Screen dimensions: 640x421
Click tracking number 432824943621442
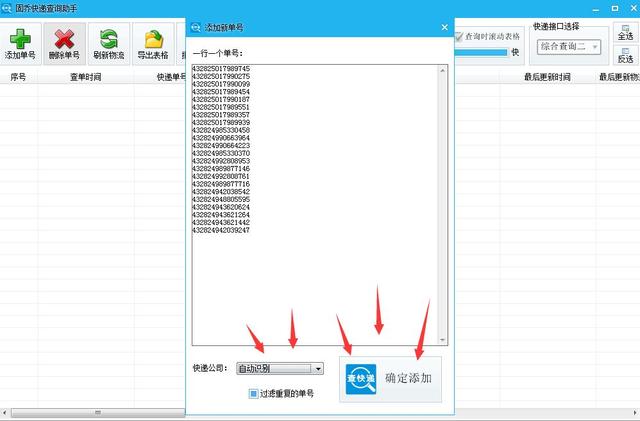pos(221,223)
